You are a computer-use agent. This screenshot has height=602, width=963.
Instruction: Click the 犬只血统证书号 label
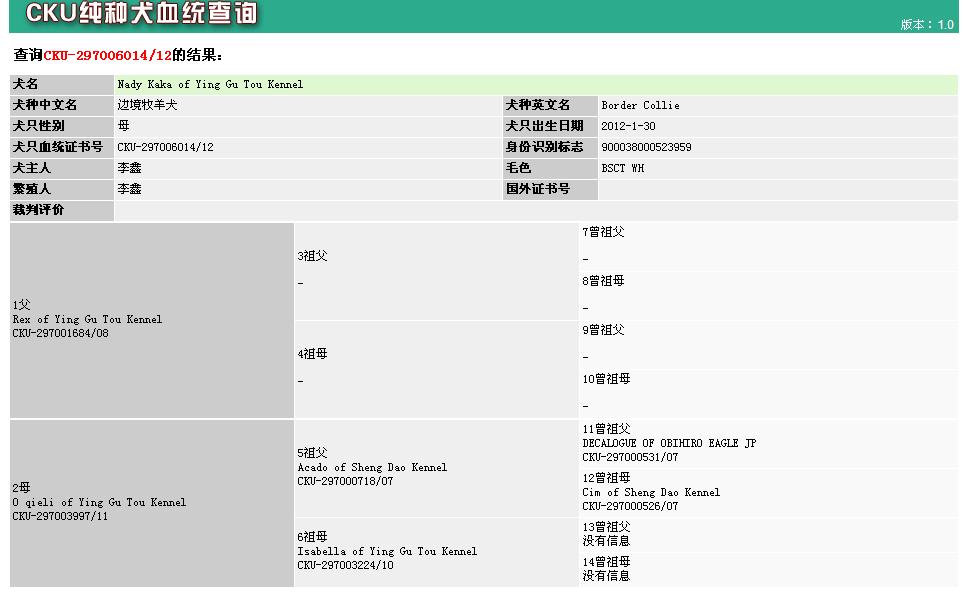click(58, 147)
